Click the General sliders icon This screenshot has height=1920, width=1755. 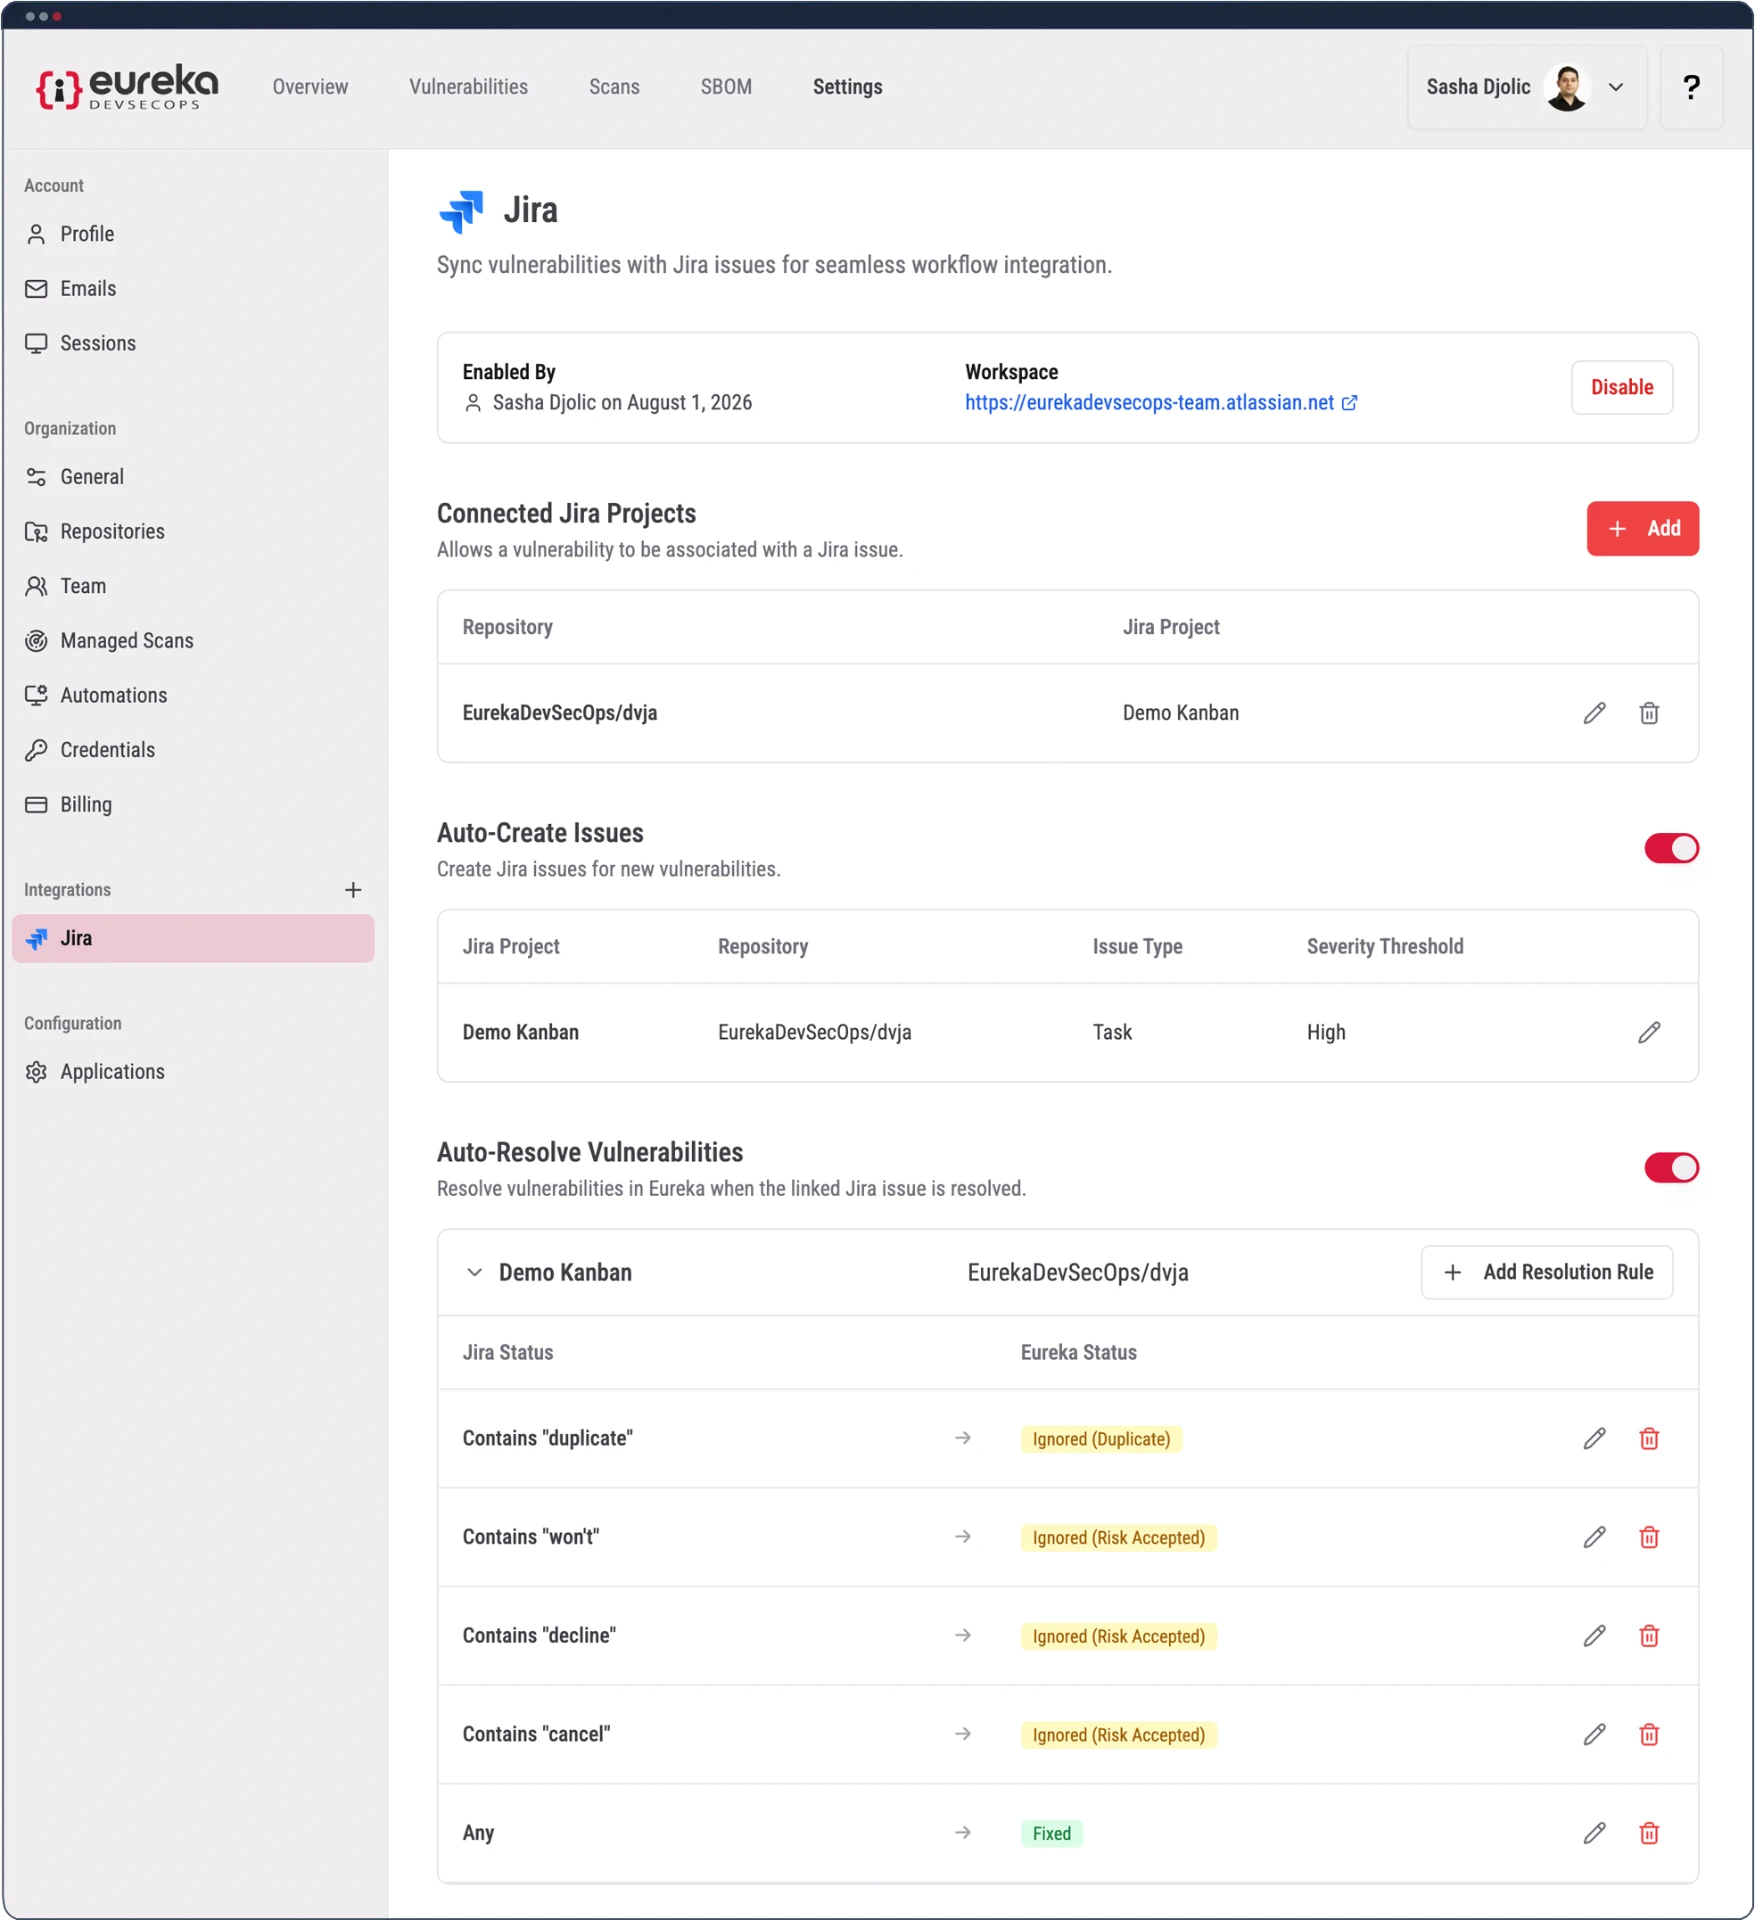pyautogui.click(x=36, y=477)
